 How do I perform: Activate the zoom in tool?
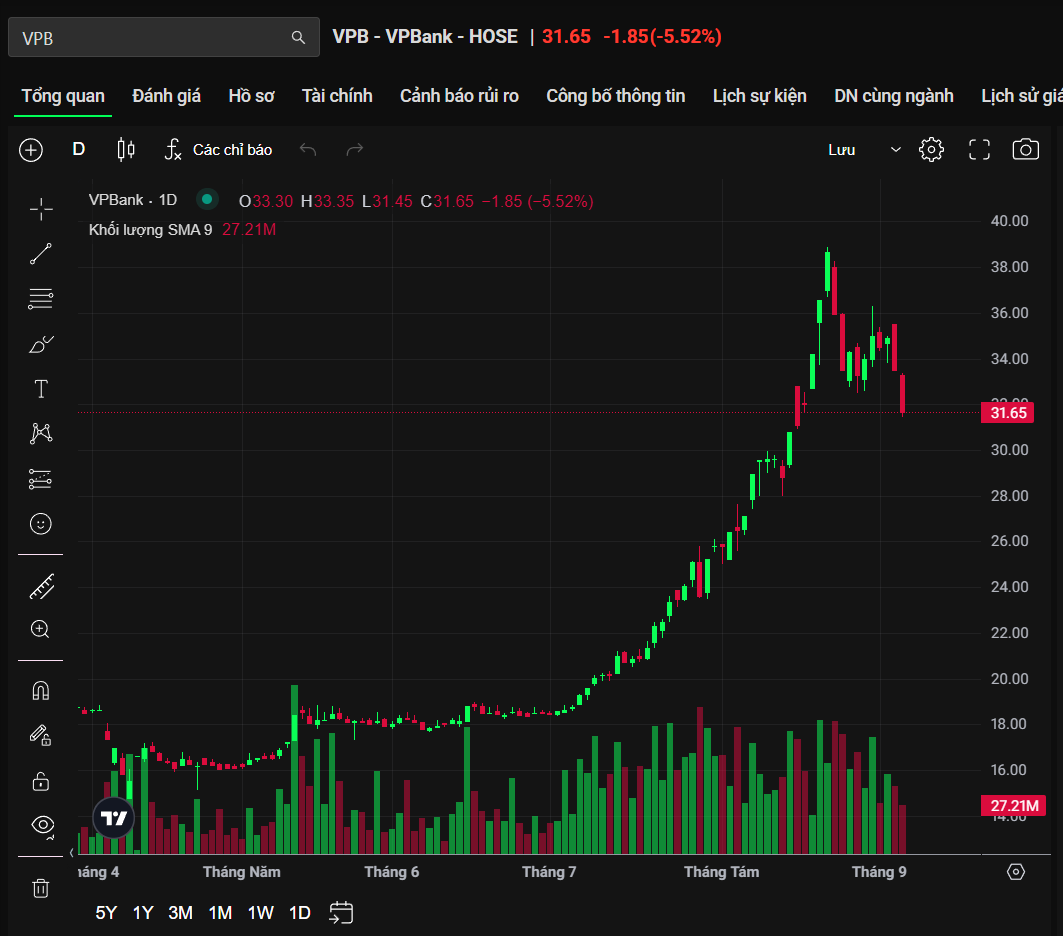[x=41, y=630]
